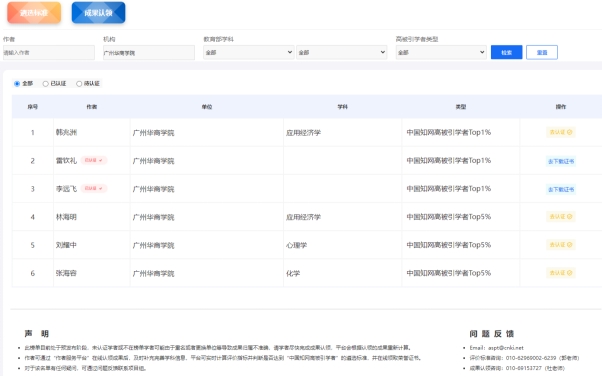Click the 序号 column header
Screen dimensions: 602x377
click(x=33, y=107)
